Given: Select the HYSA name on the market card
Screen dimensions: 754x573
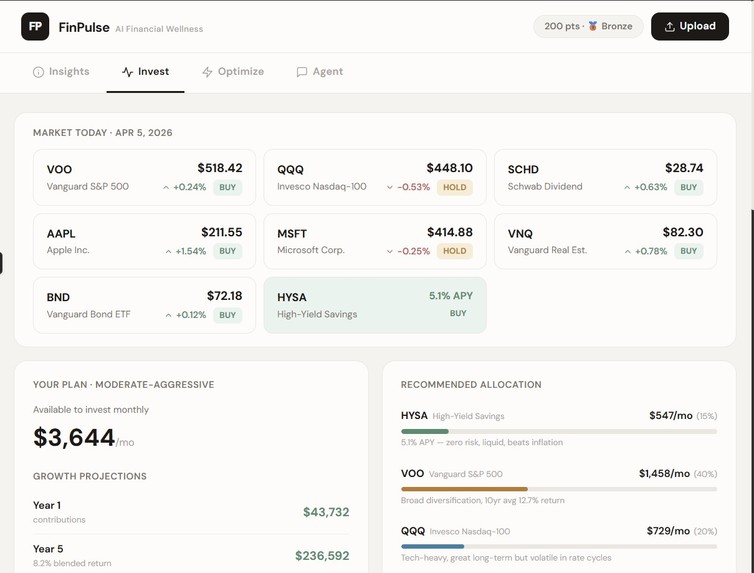Looking at the screenshot, I should click(292, 298).
